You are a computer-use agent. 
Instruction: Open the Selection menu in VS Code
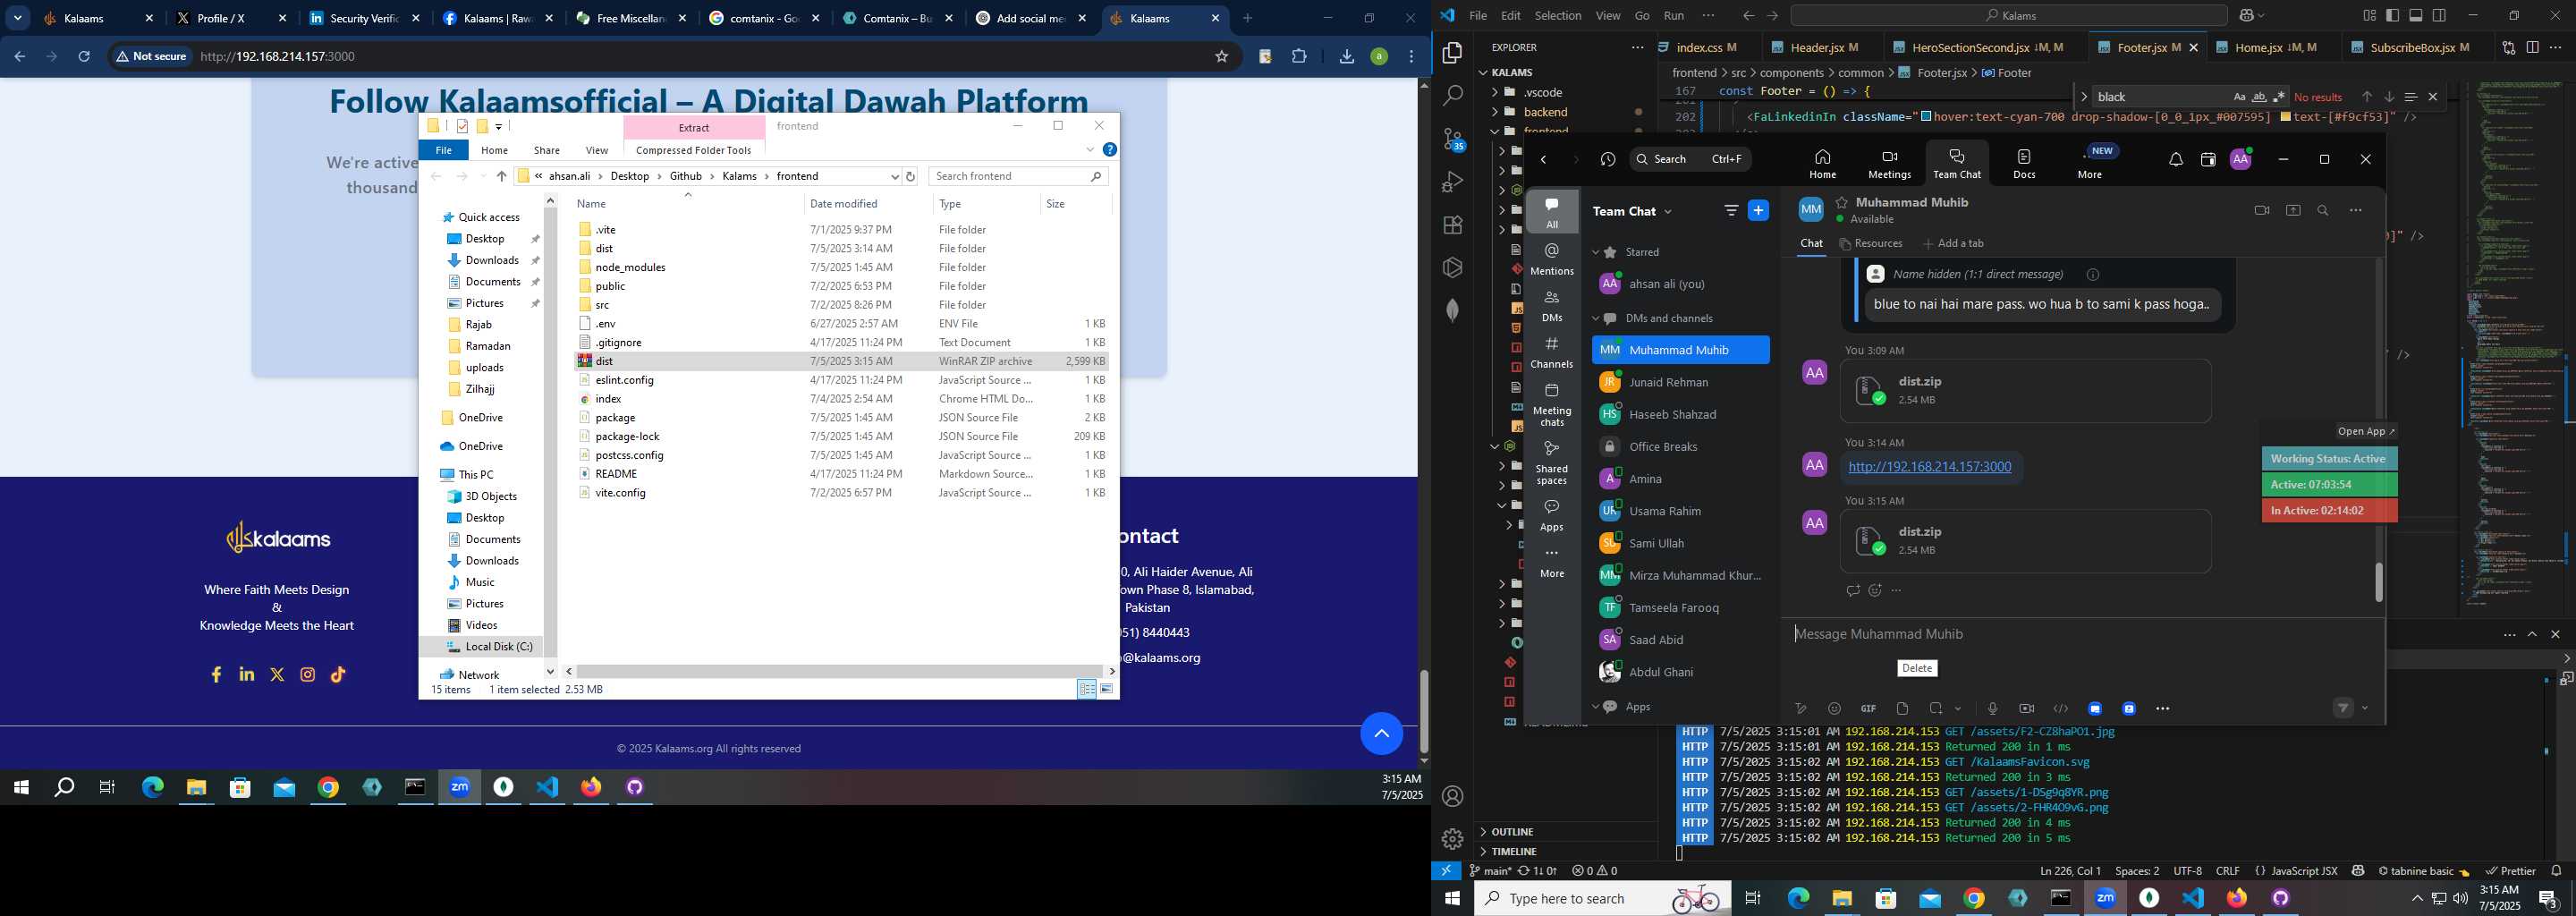click(x=1558, y=16)
